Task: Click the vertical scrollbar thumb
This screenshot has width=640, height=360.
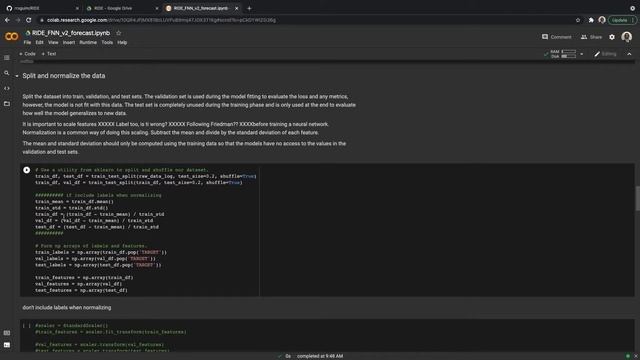Action: tap(637, 198)
